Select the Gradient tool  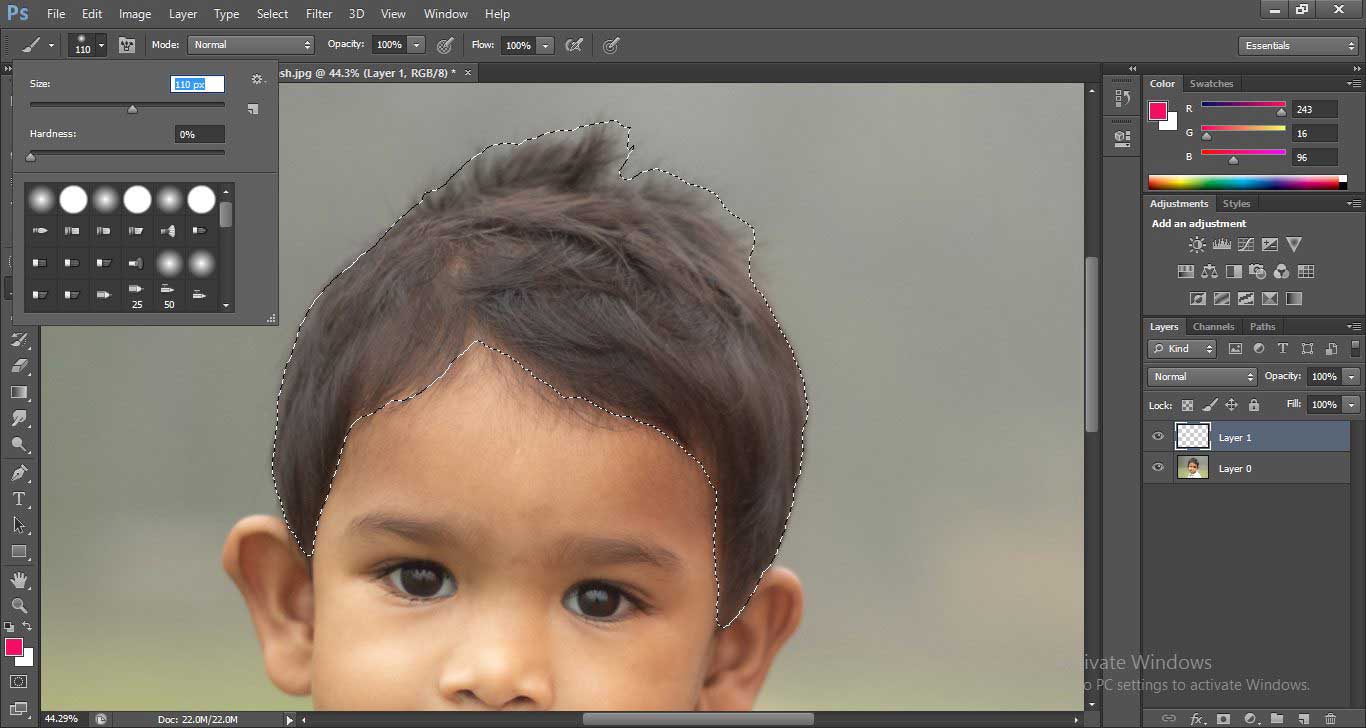pos(20,391)
